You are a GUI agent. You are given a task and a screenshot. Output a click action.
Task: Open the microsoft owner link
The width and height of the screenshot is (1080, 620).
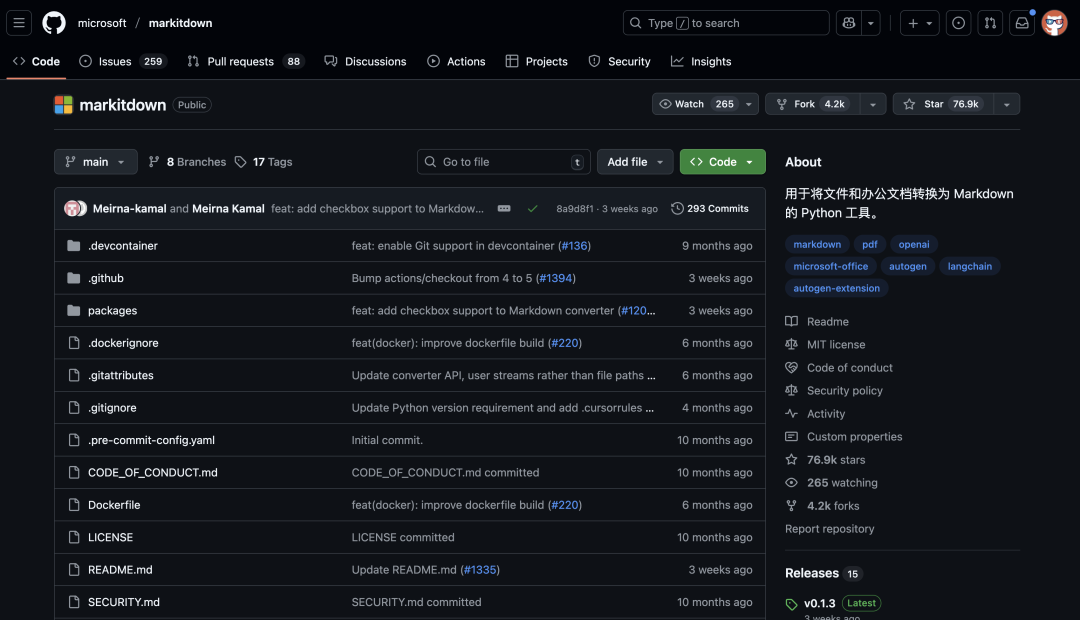click(x=102, y=23)
